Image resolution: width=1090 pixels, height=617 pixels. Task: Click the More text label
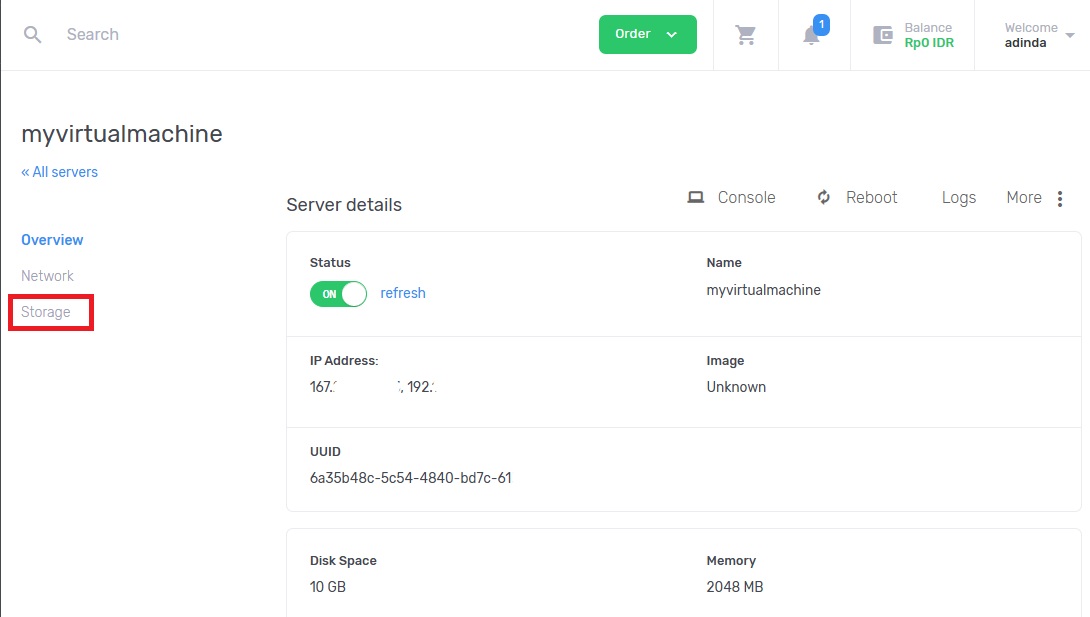click(x=1024, y=197)
